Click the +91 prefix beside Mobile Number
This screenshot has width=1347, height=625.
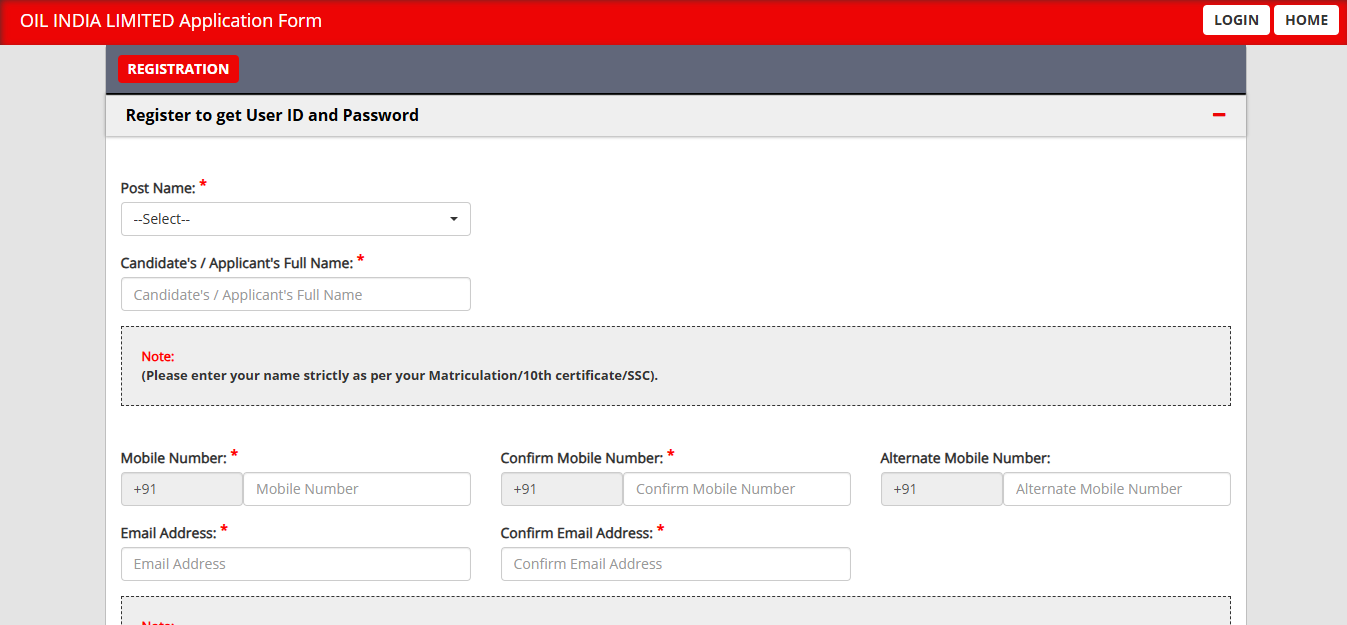coord(181,489)
